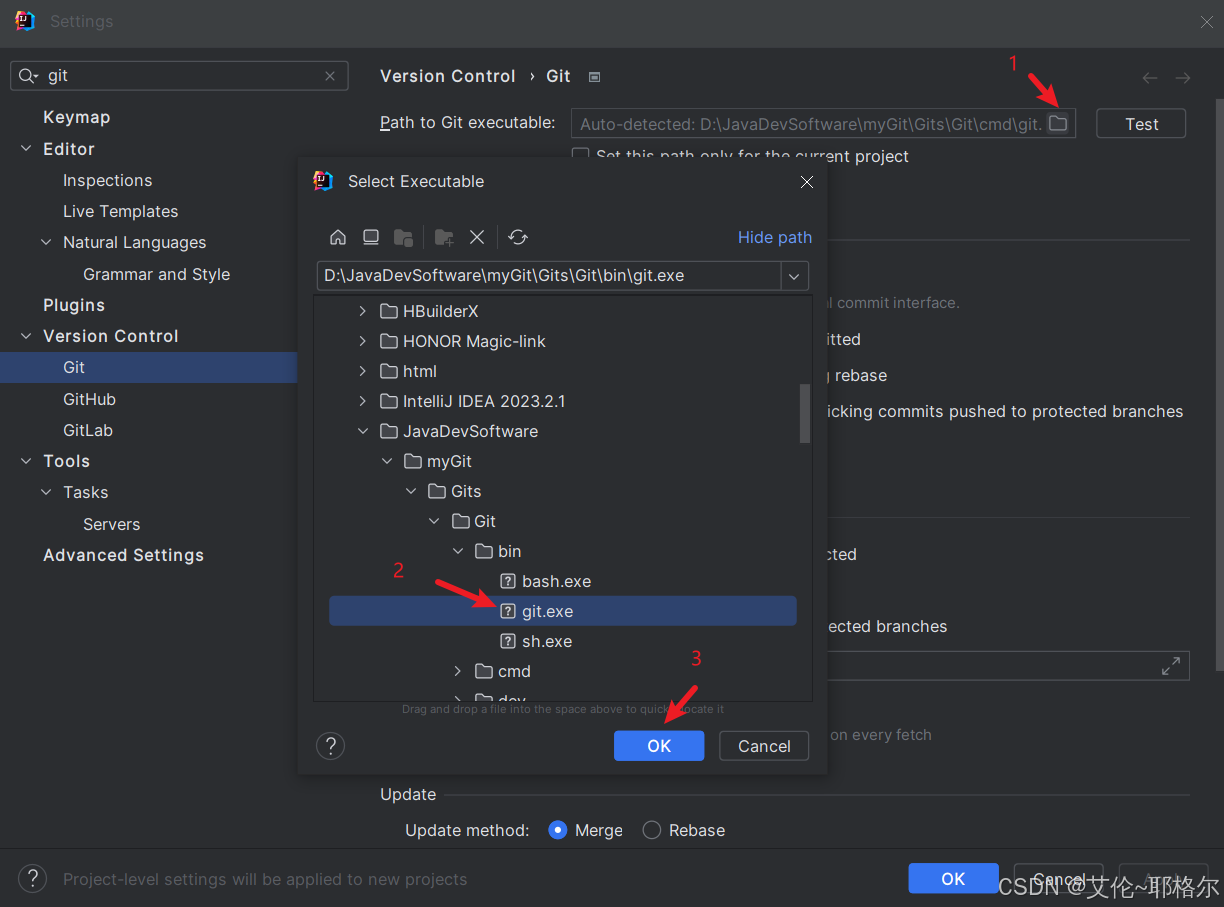Viewport: 1224px width, 907px height.
Task: Expand the cmd folder node
Action: (458, 671)
